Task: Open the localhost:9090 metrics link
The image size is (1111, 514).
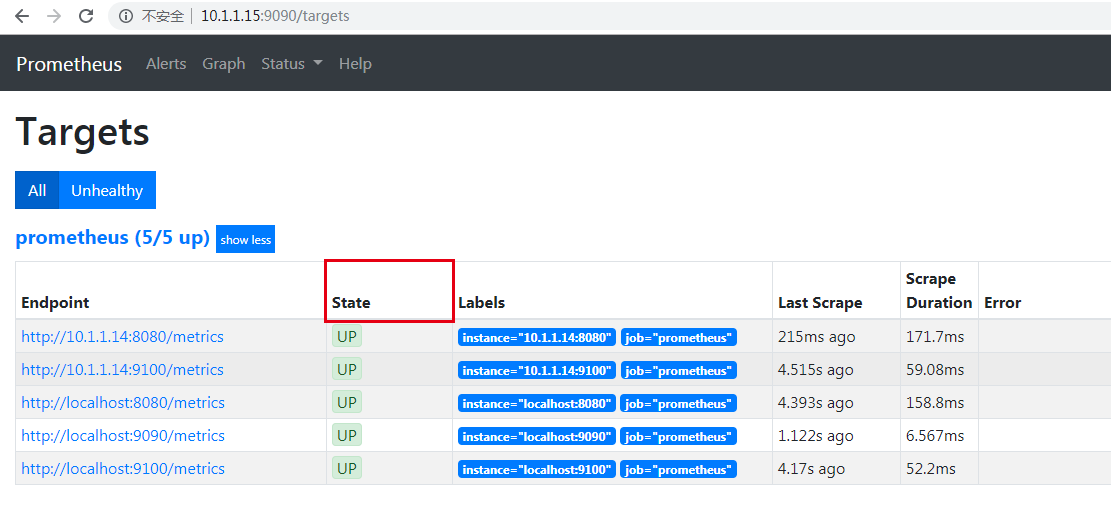Action: coord(122,436)
